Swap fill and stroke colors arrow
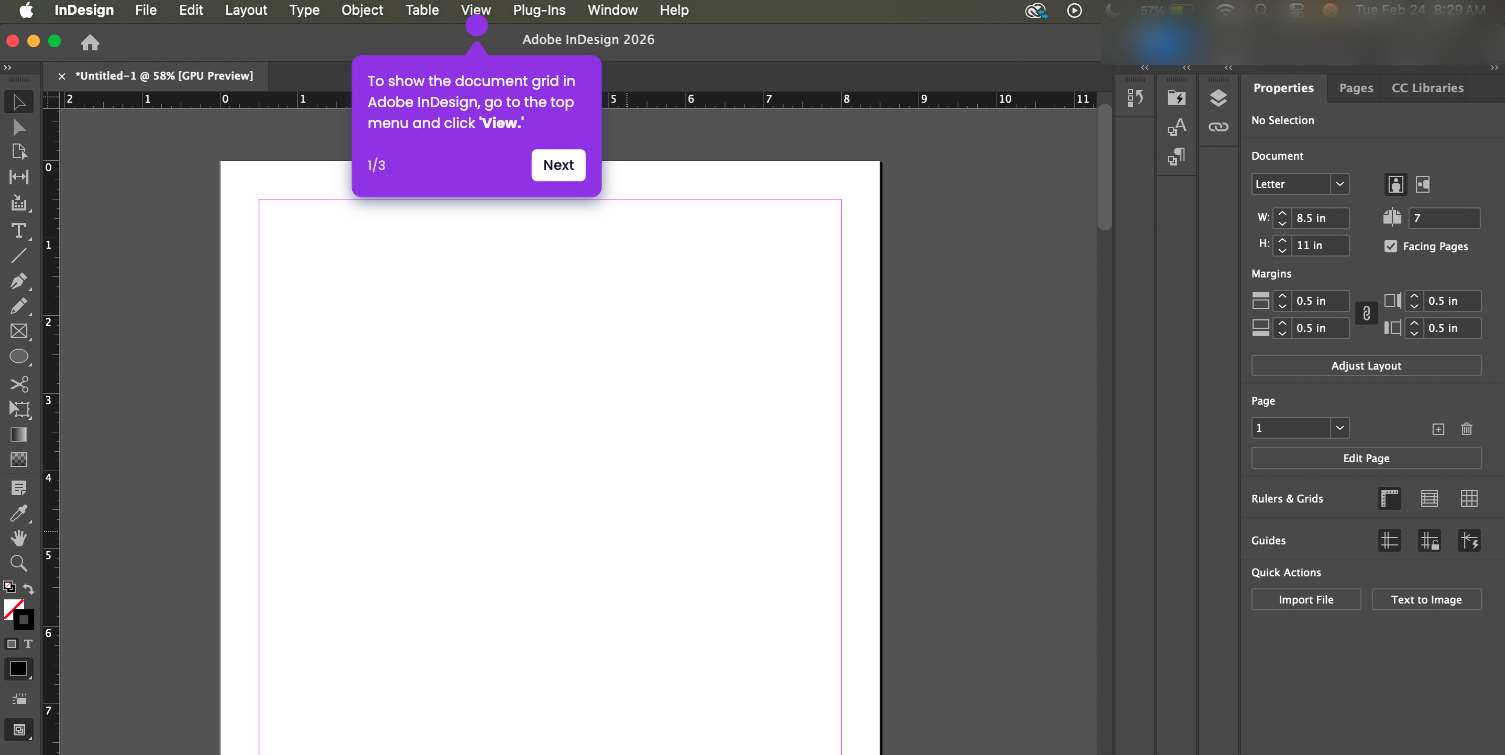The width and height of the screenshot is (1505, 755). click(29, 589)
